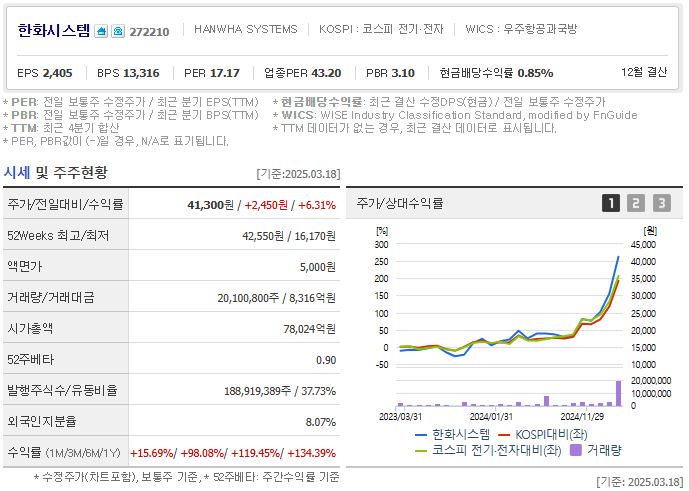Select the WICS 우주항공과국방 classification
The image size is (689, 491).
tap(521, 29)
